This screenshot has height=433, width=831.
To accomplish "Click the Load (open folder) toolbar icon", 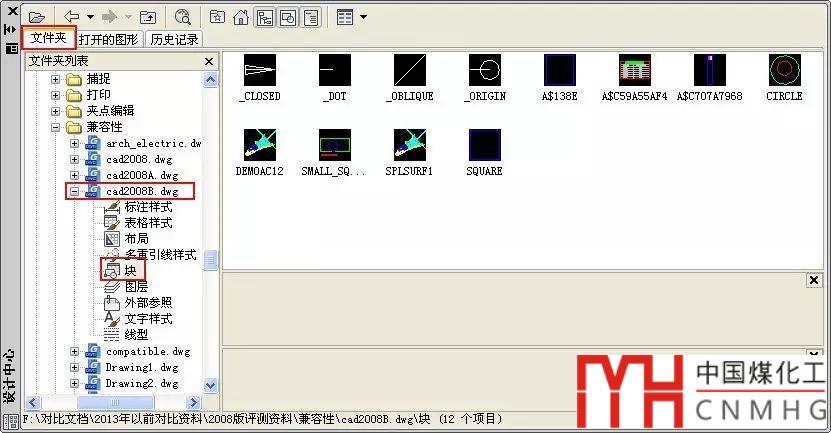I will 37,17.
